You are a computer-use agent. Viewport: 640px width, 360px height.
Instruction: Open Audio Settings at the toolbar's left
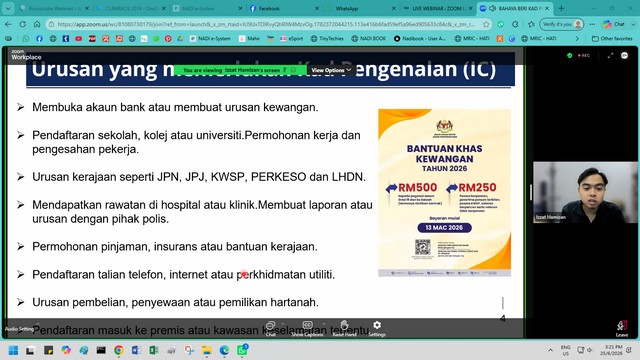click(x=20, y=329)
